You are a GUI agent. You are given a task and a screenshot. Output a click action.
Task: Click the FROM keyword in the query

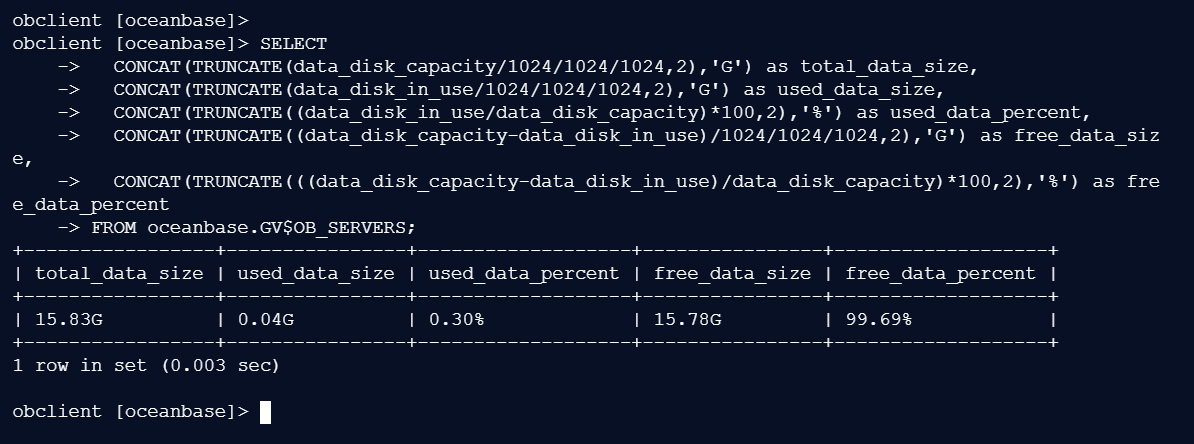113,227
